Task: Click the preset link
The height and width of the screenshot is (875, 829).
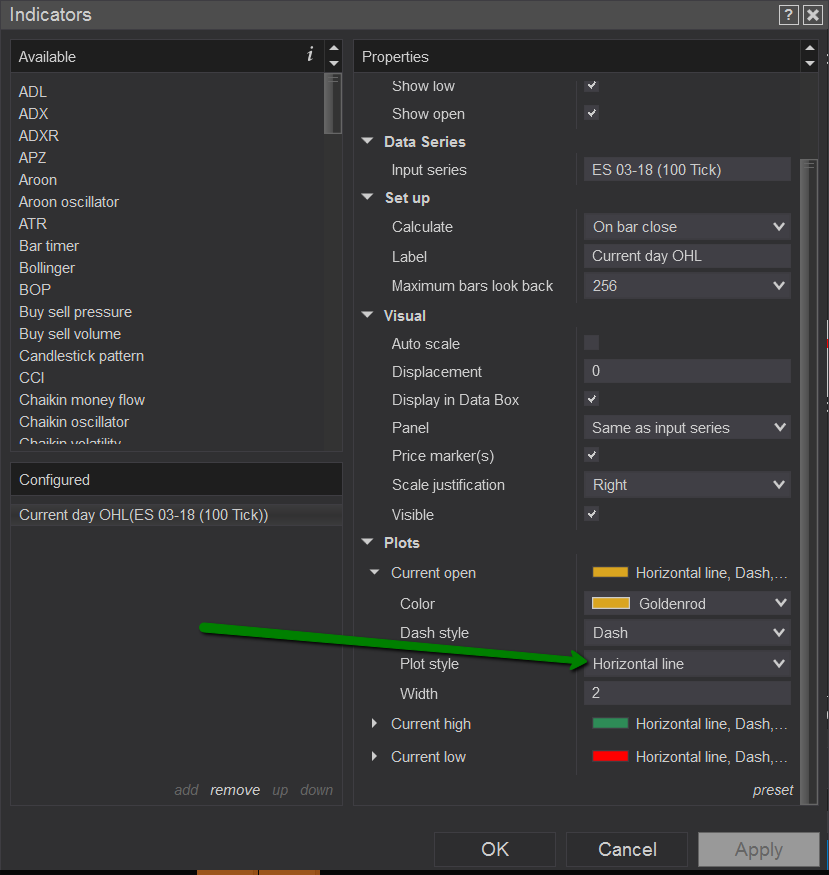Action: (773, 790)
